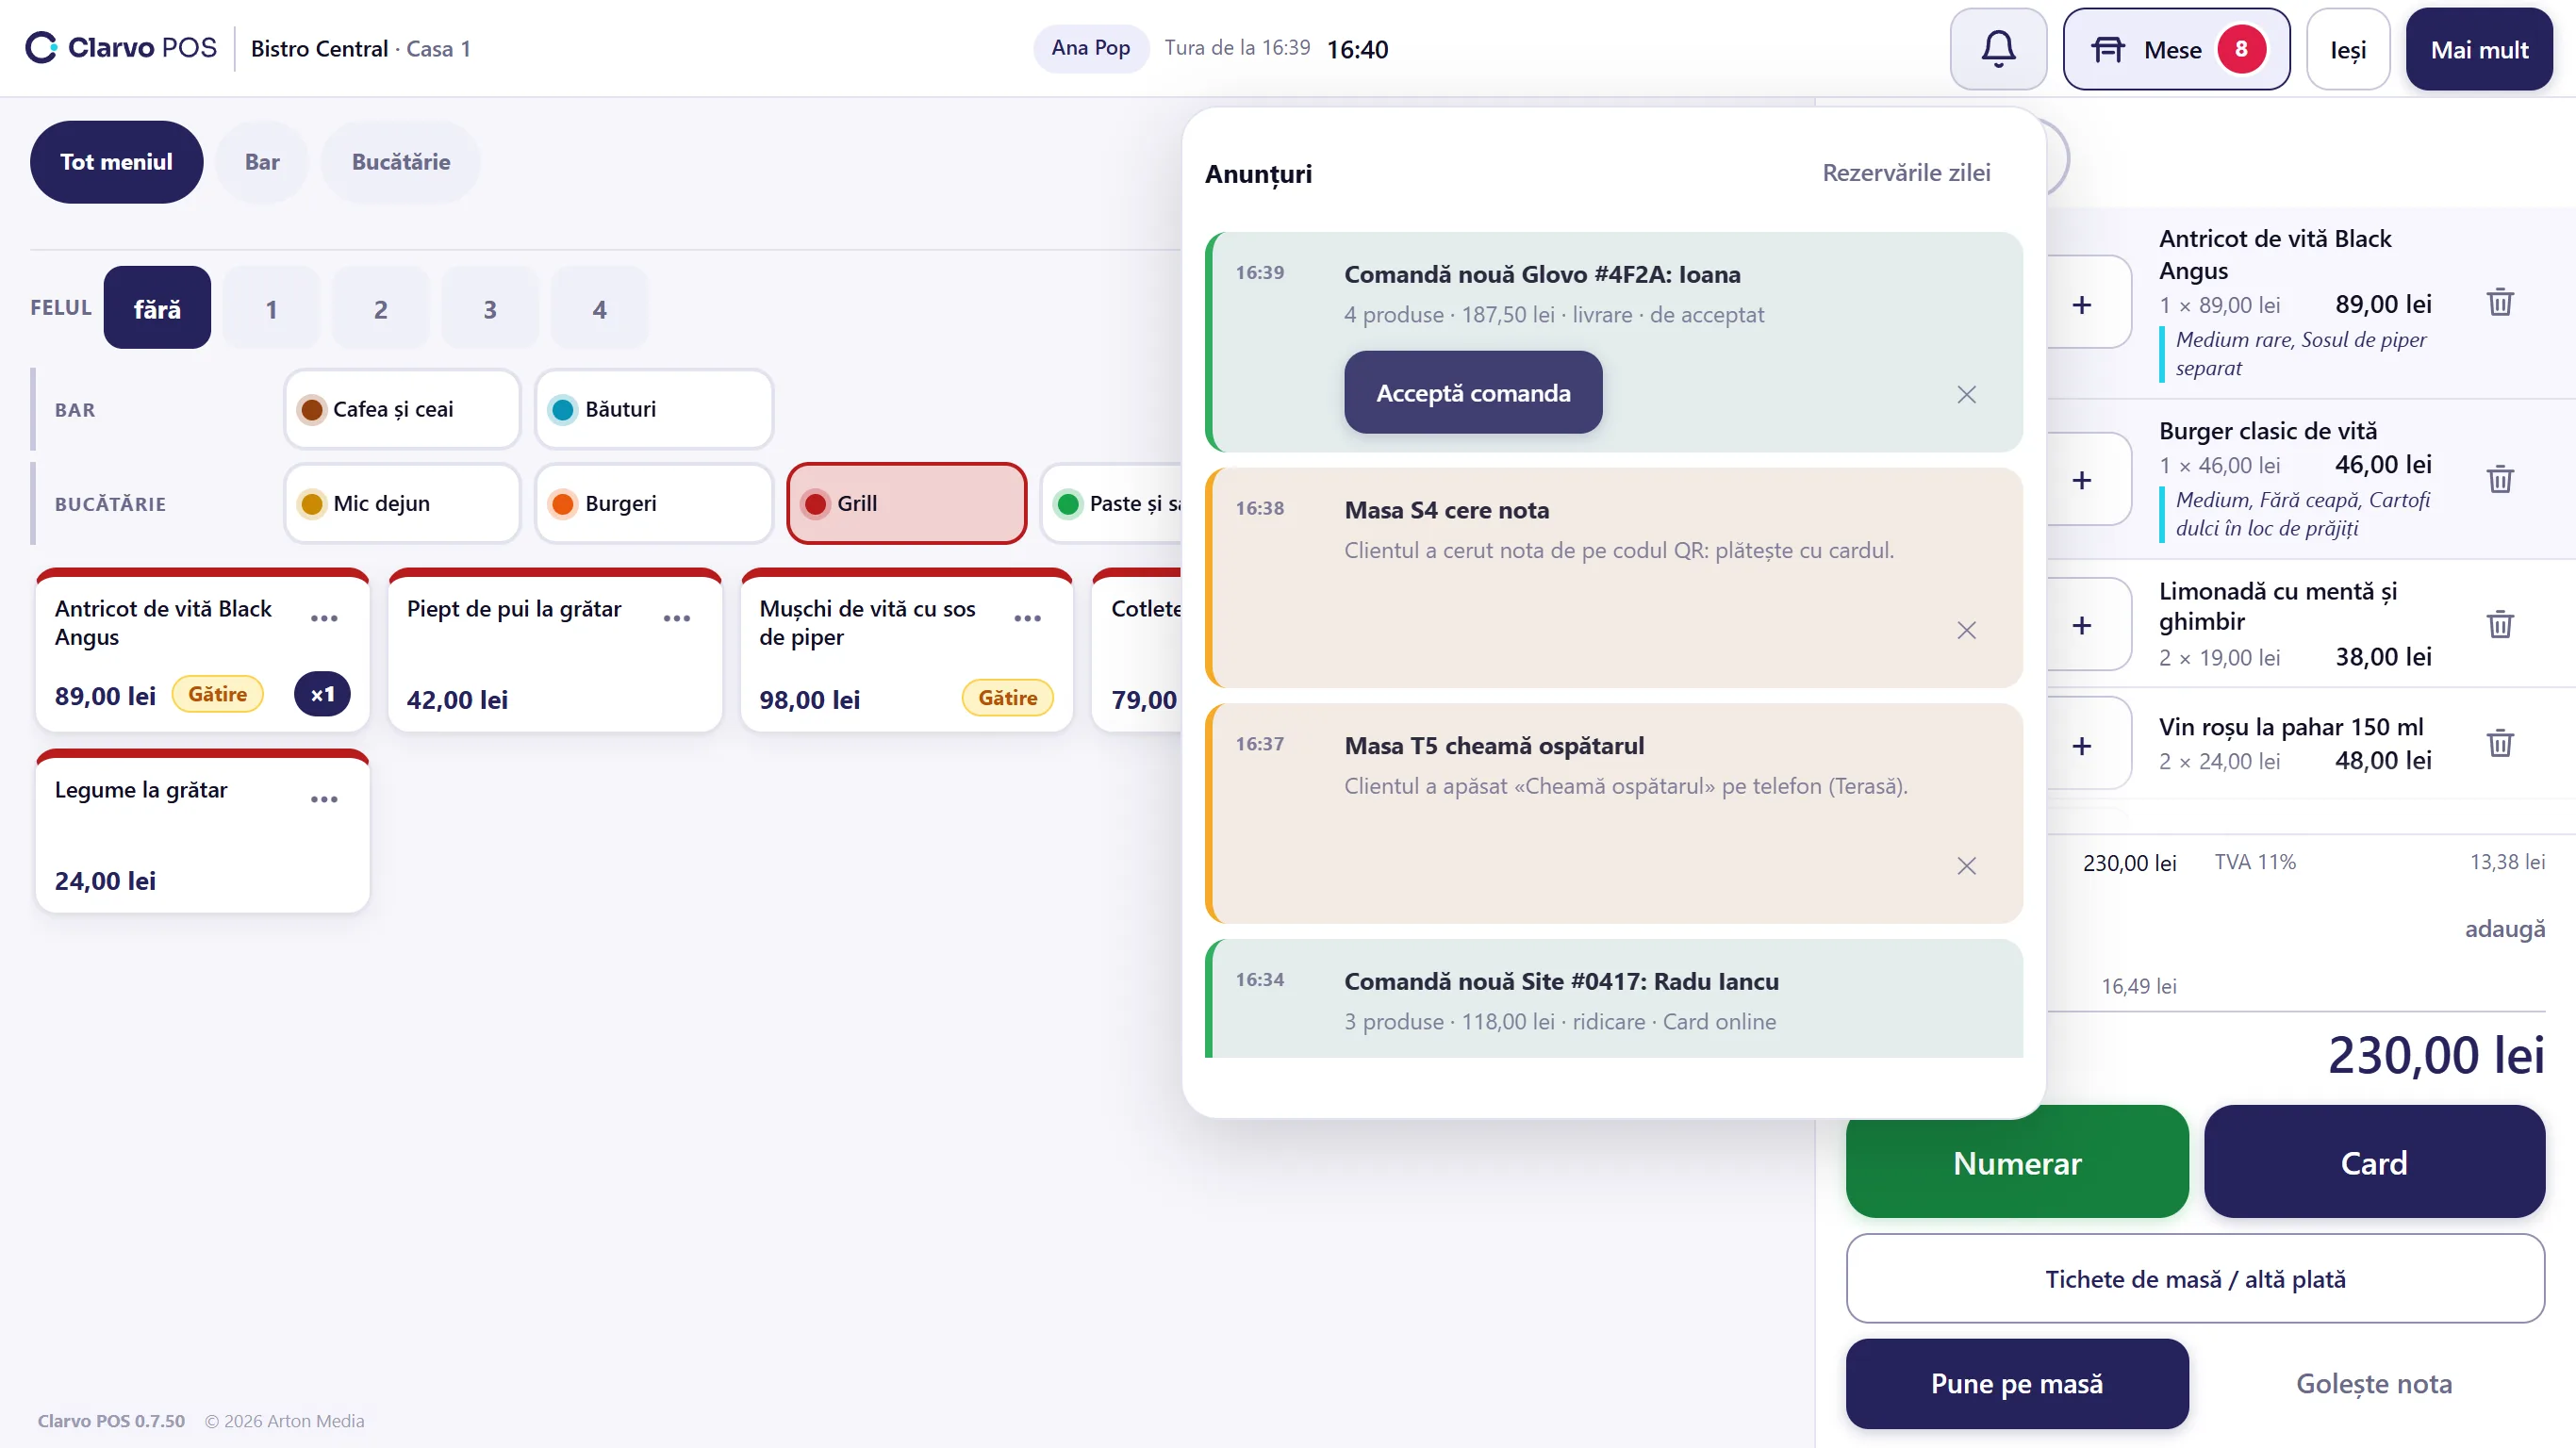Click the Ieși logout button
Viewport: 2576px width, 1448px height.
click(2348, 49)
